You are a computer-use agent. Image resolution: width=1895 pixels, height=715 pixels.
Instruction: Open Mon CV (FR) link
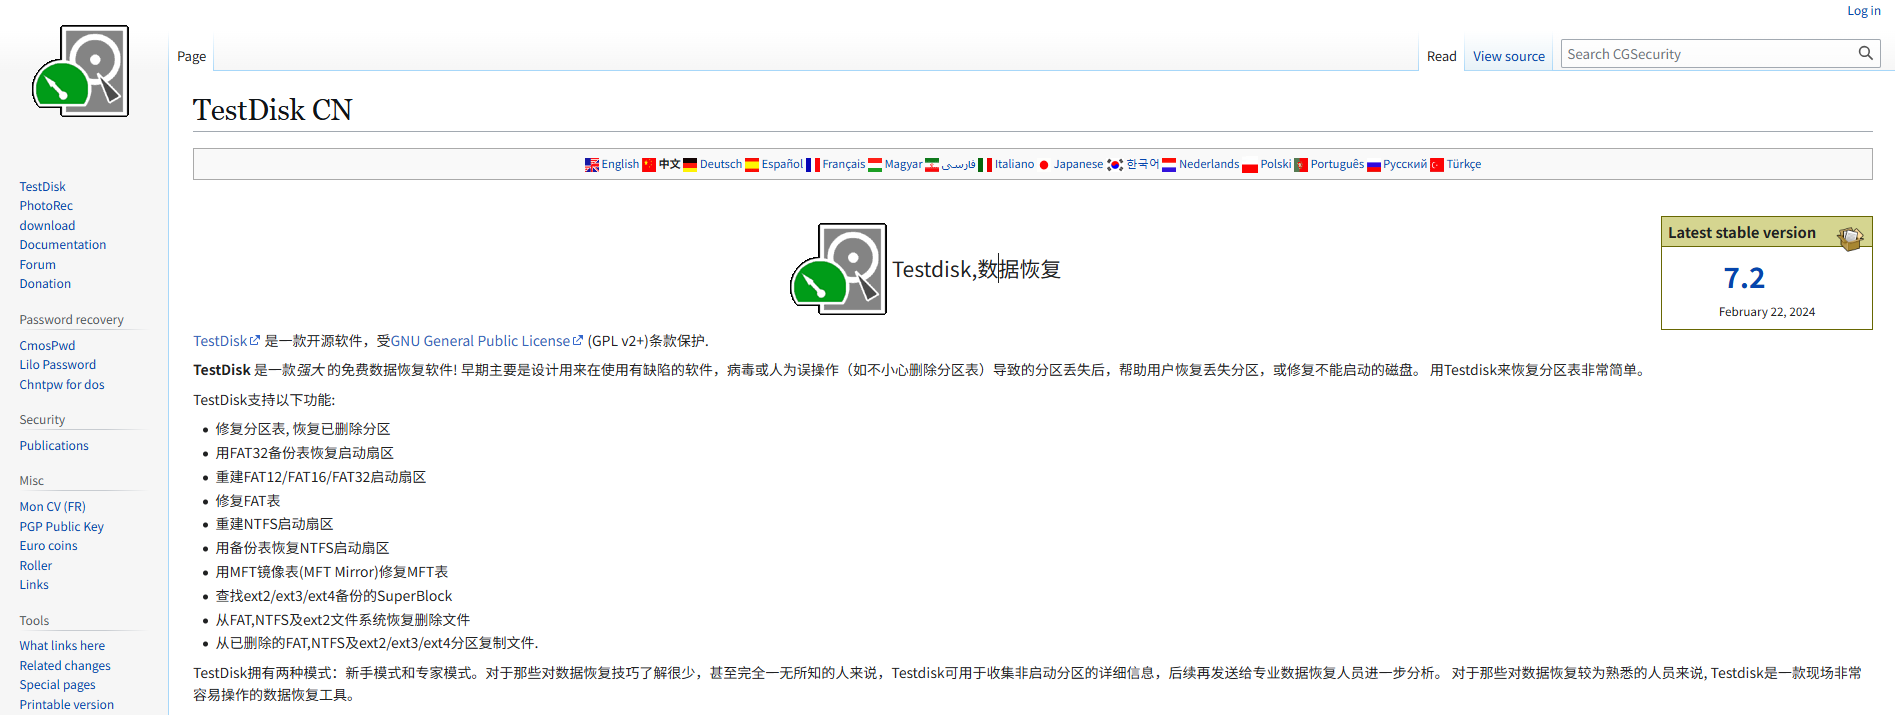point(53,507)
